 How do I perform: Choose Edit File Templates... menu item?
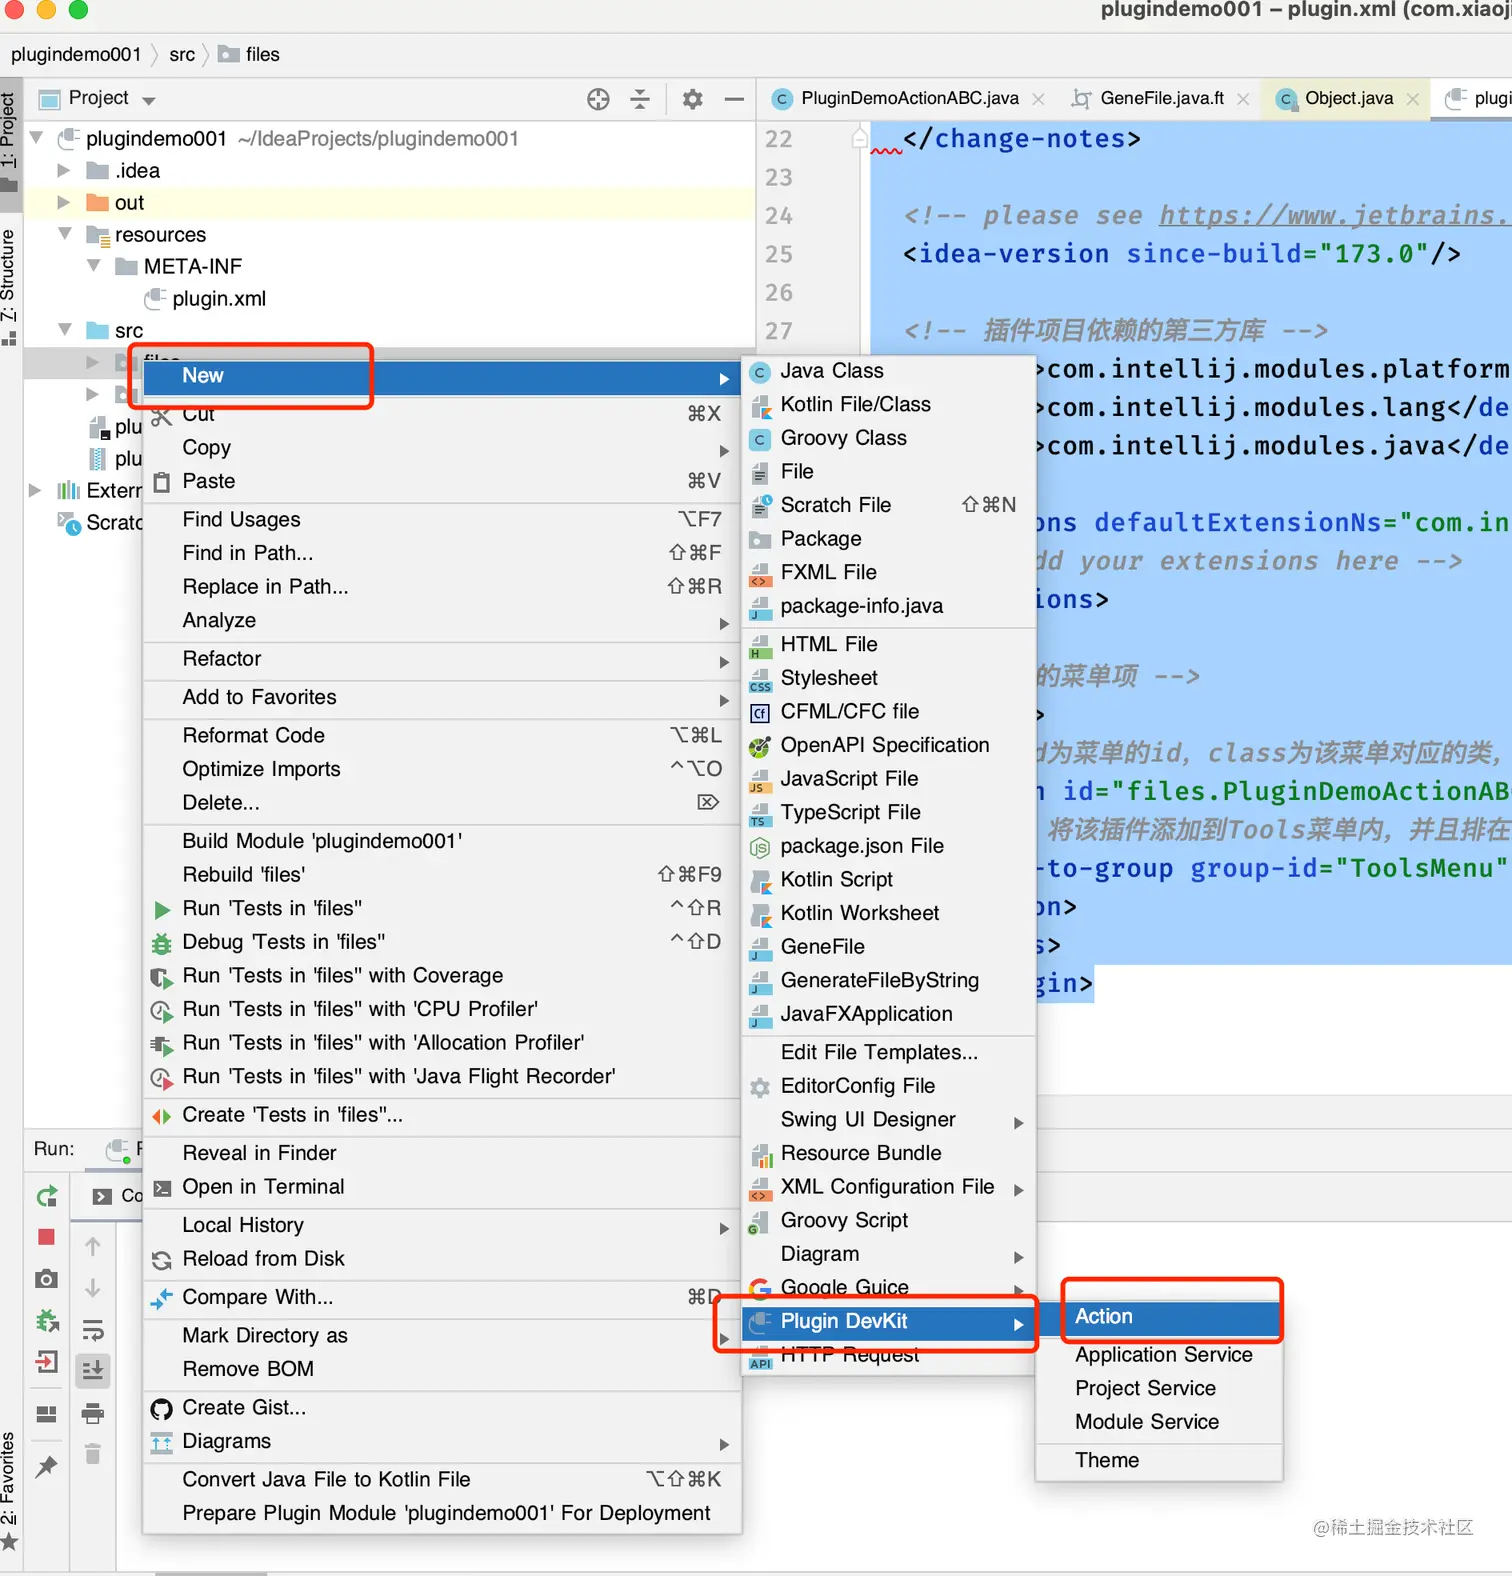click(888, 1052)
